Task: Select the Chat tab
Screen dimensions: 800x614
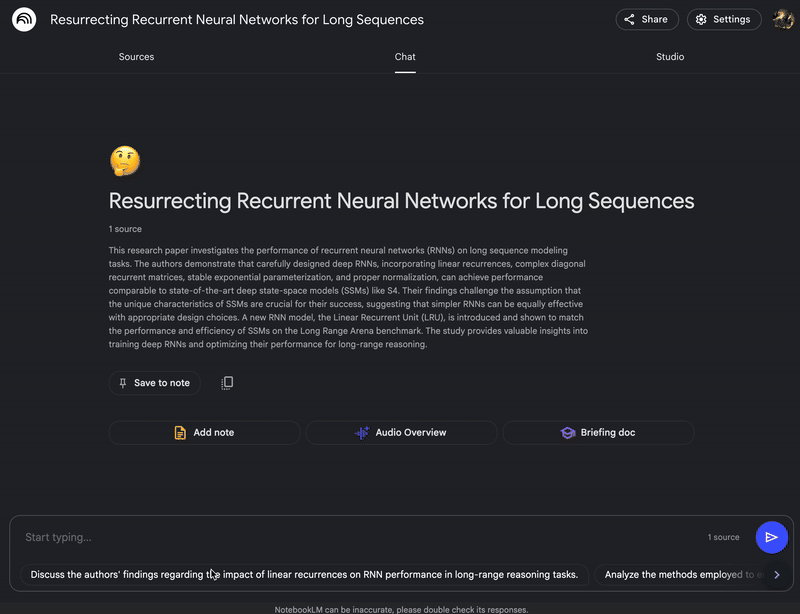Action: coord(405,57)
